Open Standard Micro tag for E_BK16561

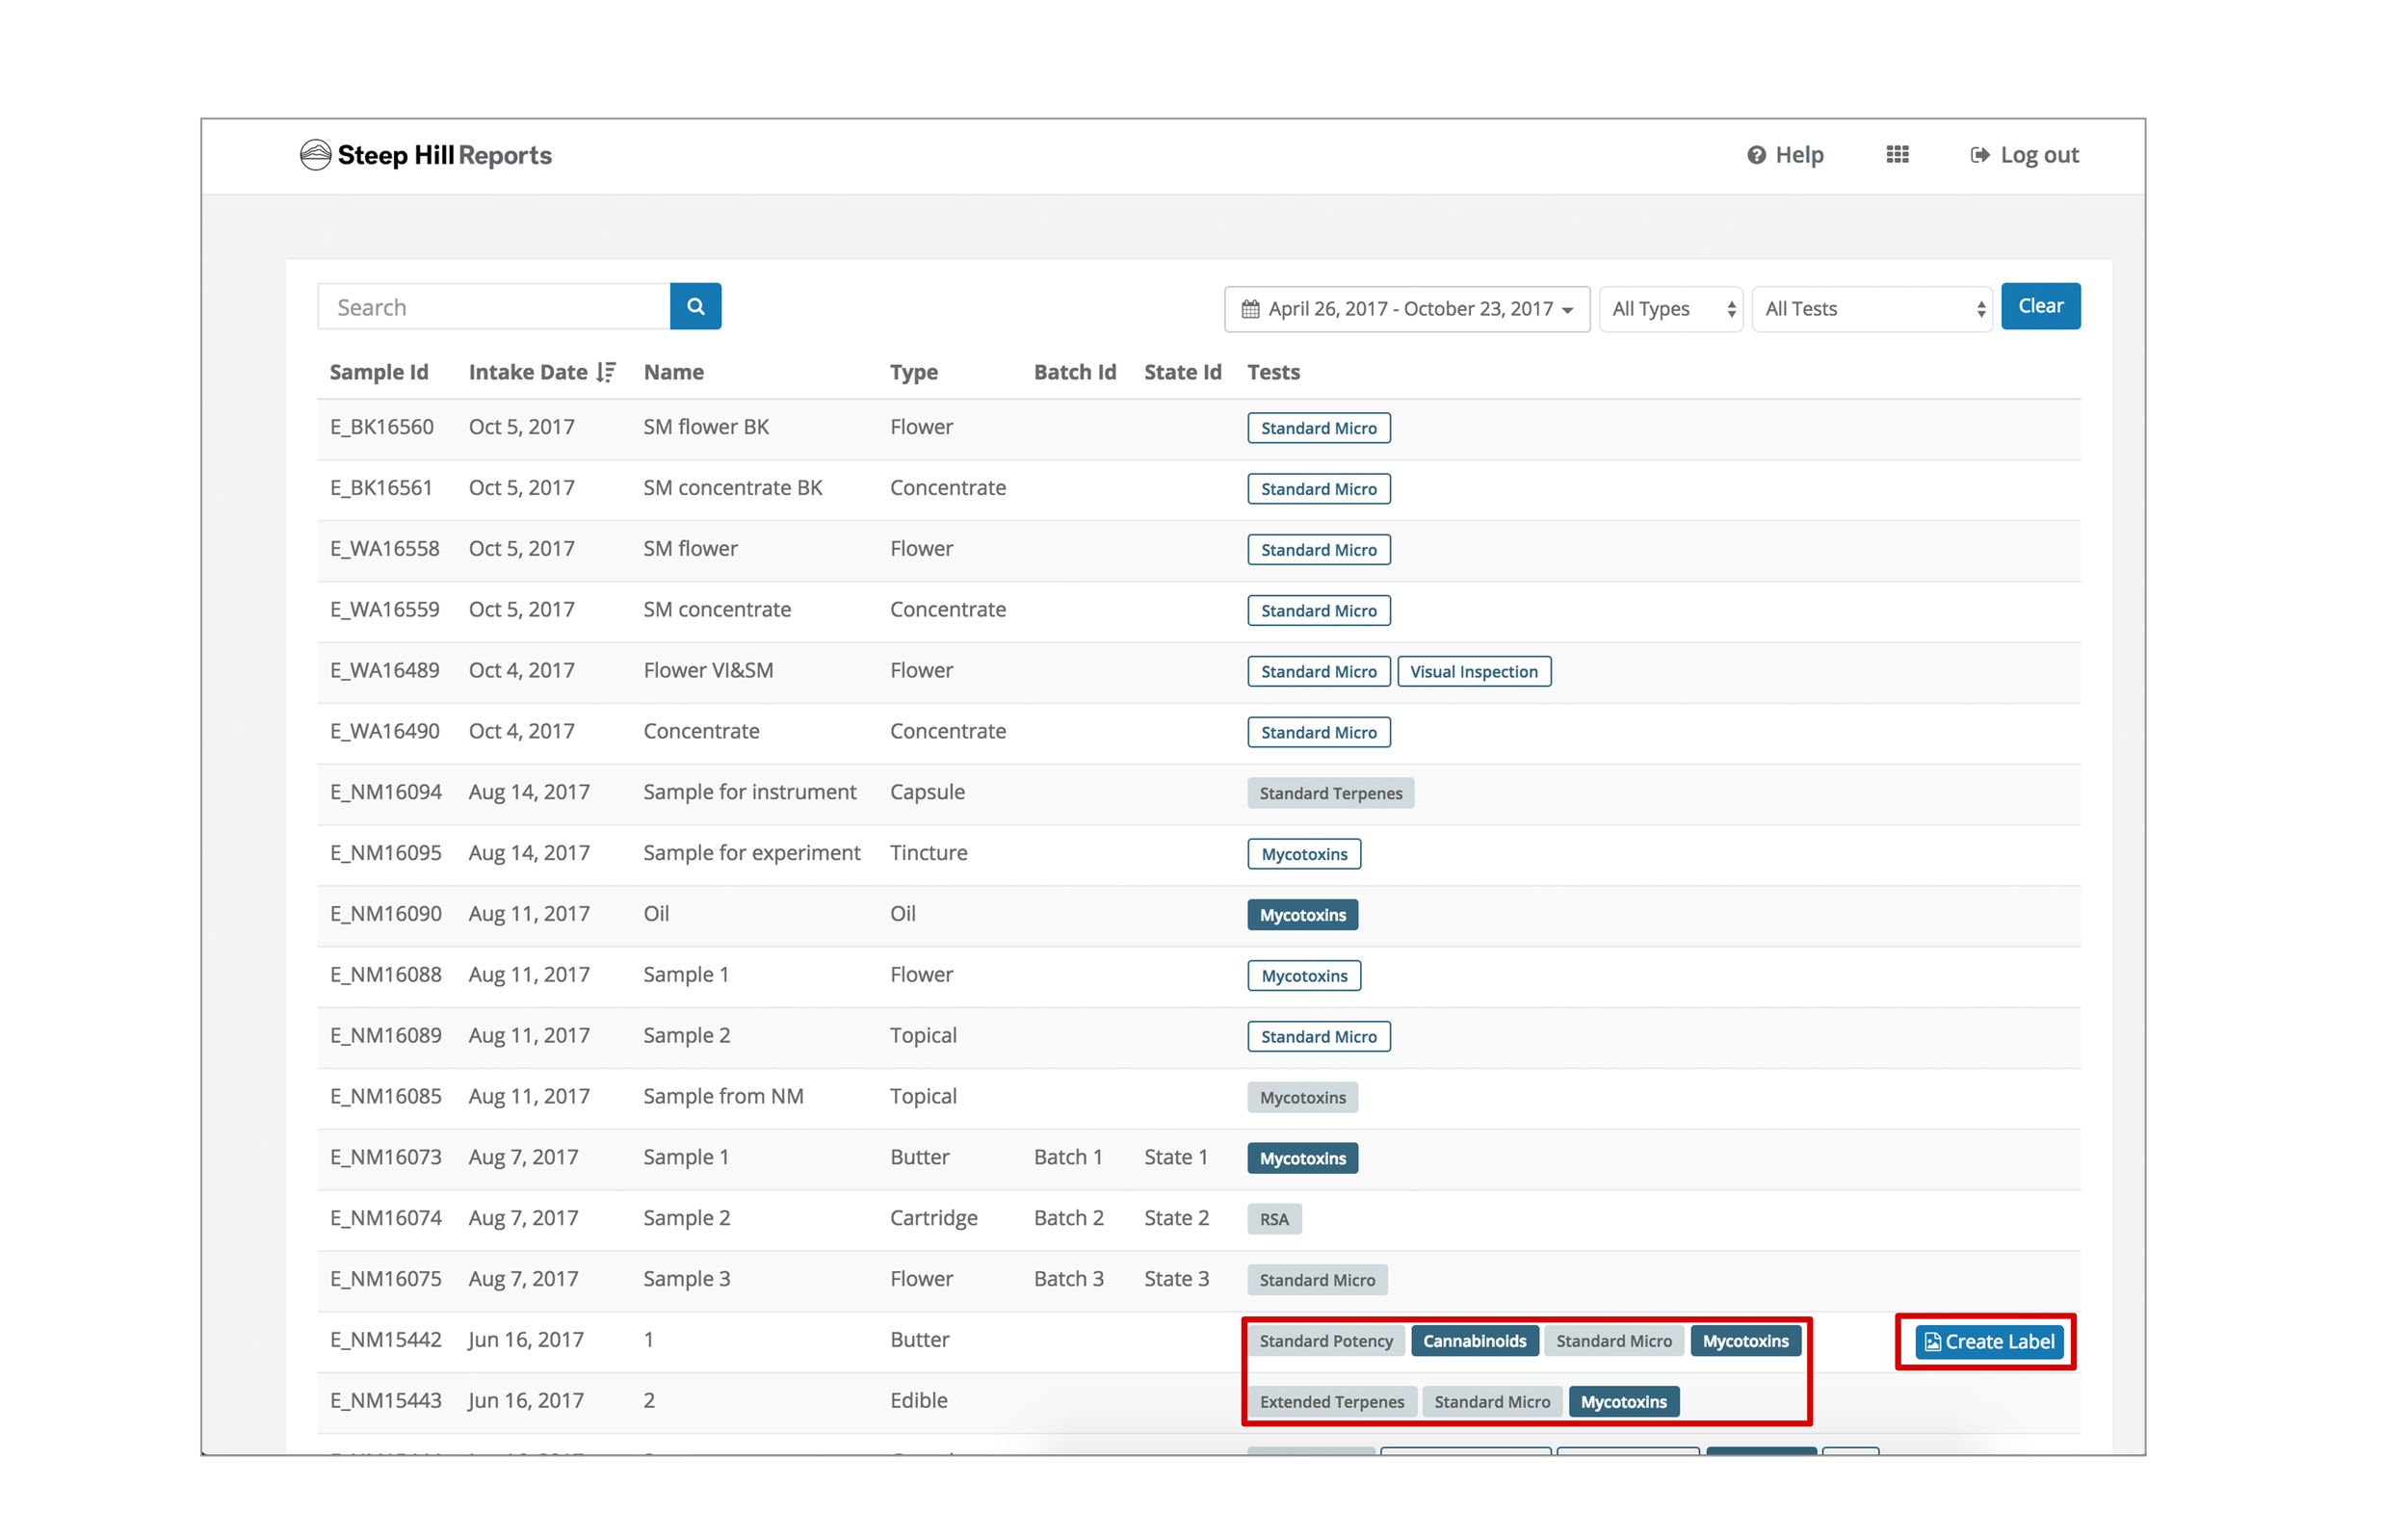pos(1318,489)
